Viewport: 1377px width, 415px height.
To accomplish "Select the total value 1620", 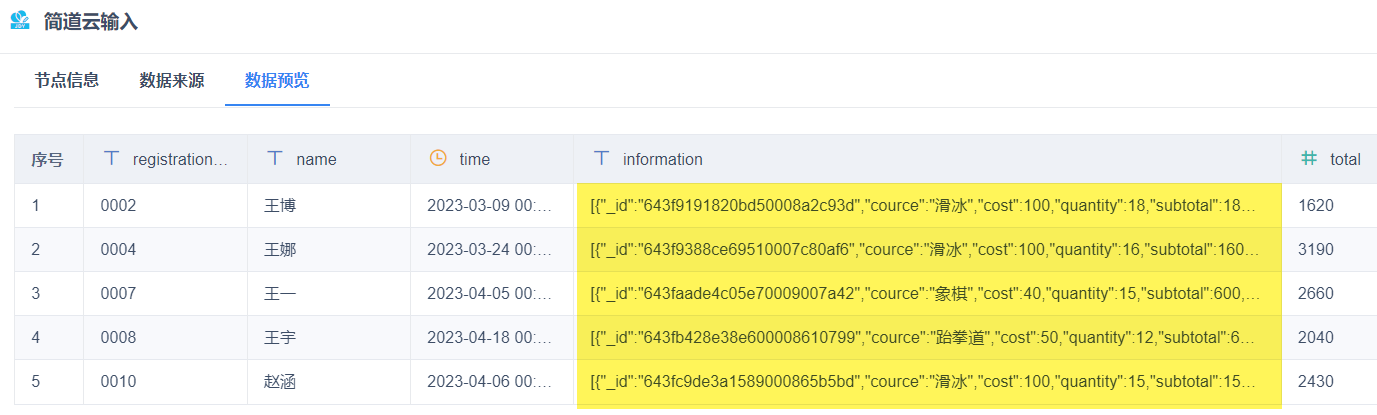I will [1315, 206].
